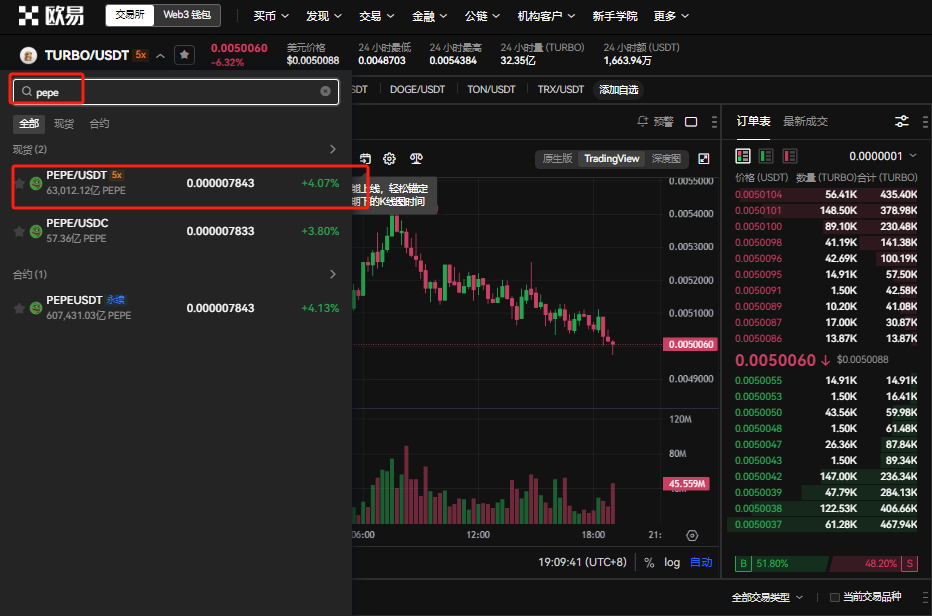Show only sell orders view icon
Viewport: 932px width, 616px height.
pyautogui.click(x=789, y=156)
